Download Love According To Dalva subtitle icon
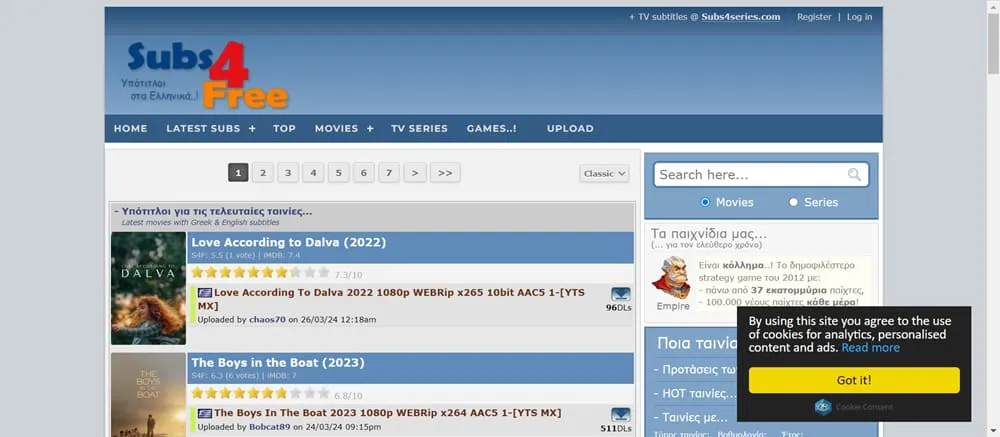The width and height of the screenshot is (1000, 437). point(621,294)
